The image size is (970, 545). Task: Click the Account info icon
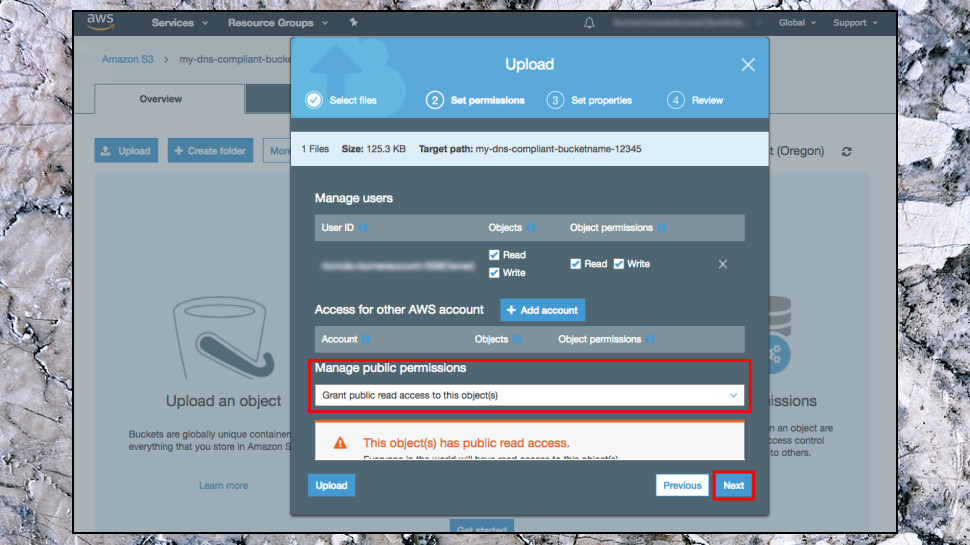click(367, 339)
